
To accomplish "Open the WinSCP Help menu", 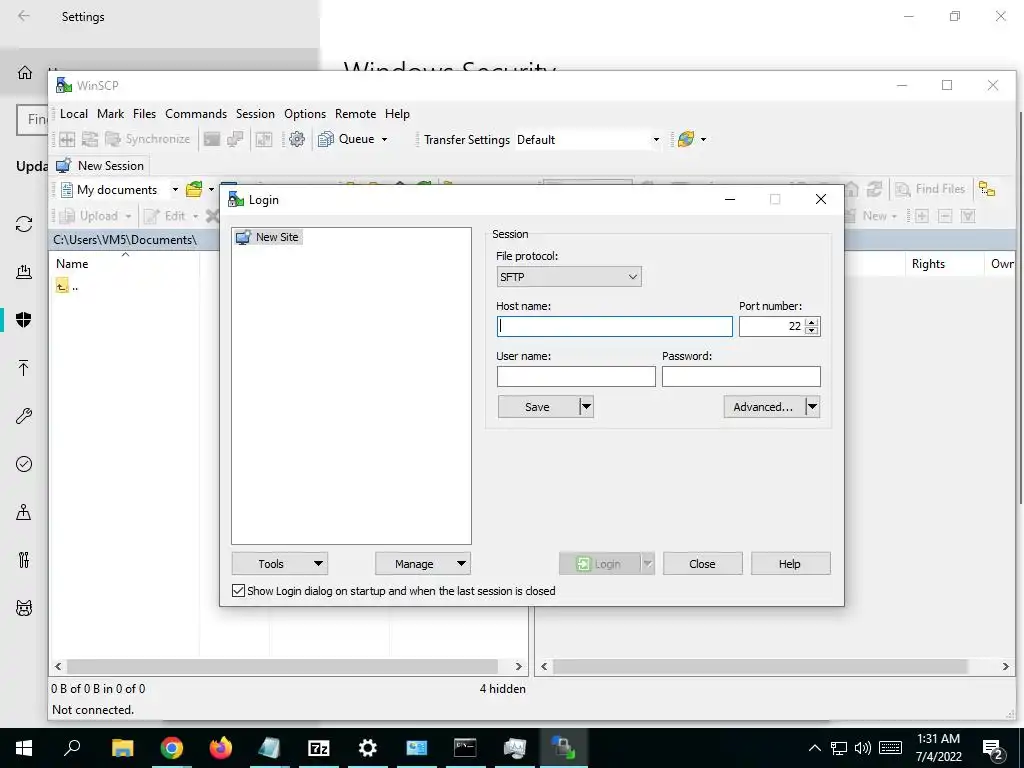I will 397,114.
